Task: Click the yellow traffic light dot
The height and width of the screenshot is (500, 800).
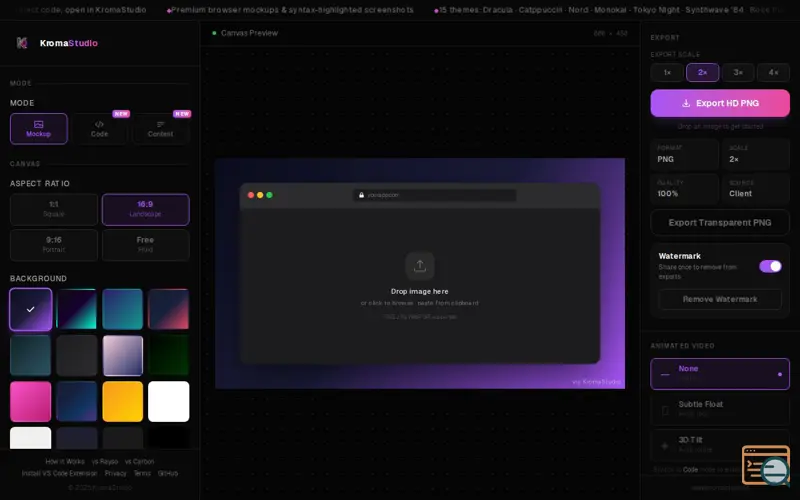Action: (x=260, y=195)
